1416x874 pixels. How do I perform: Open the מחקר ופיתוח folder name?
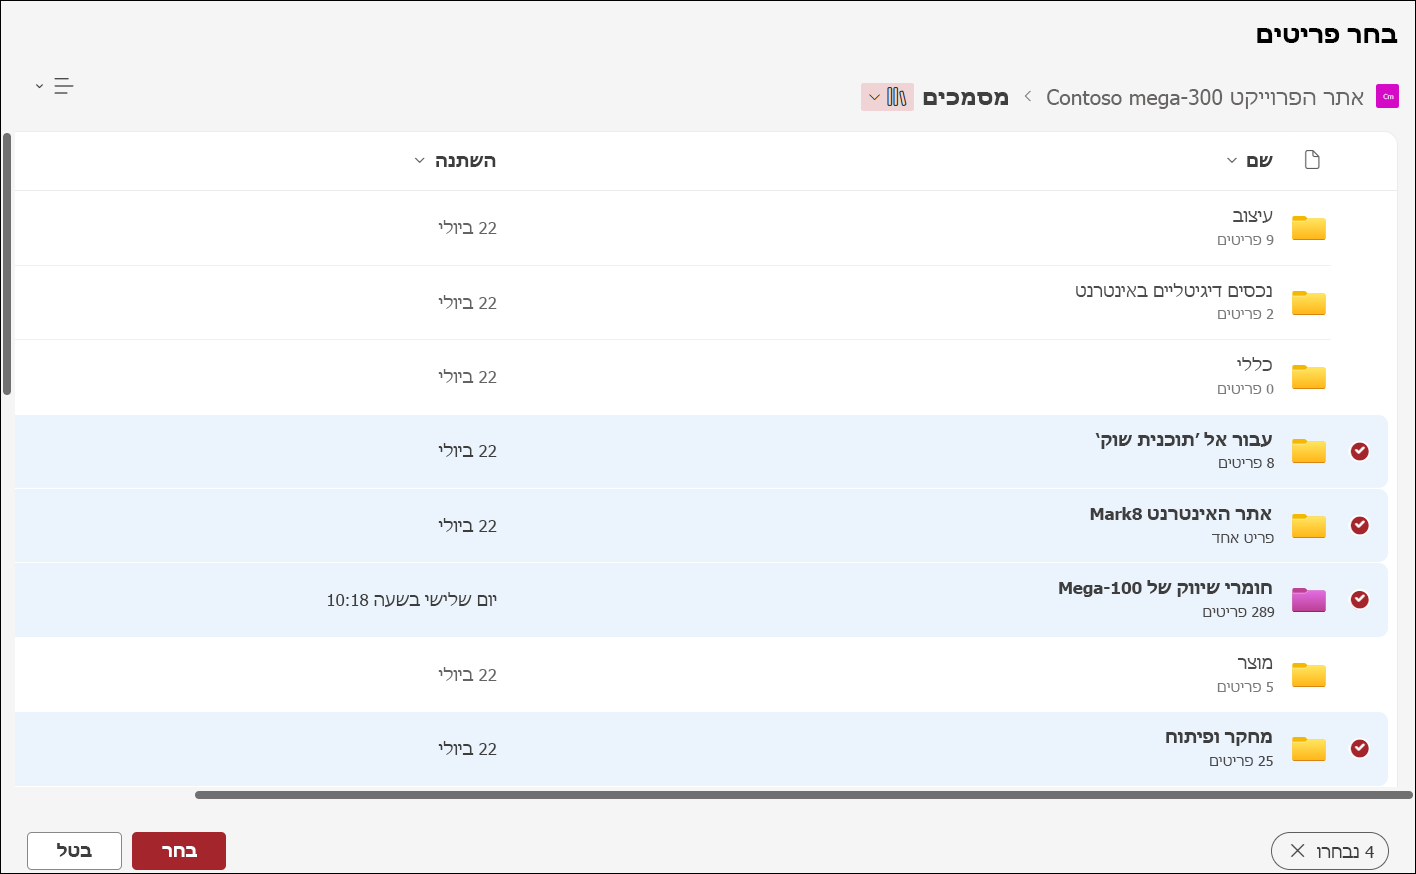pyautogui.click(x=1219, y=737)
